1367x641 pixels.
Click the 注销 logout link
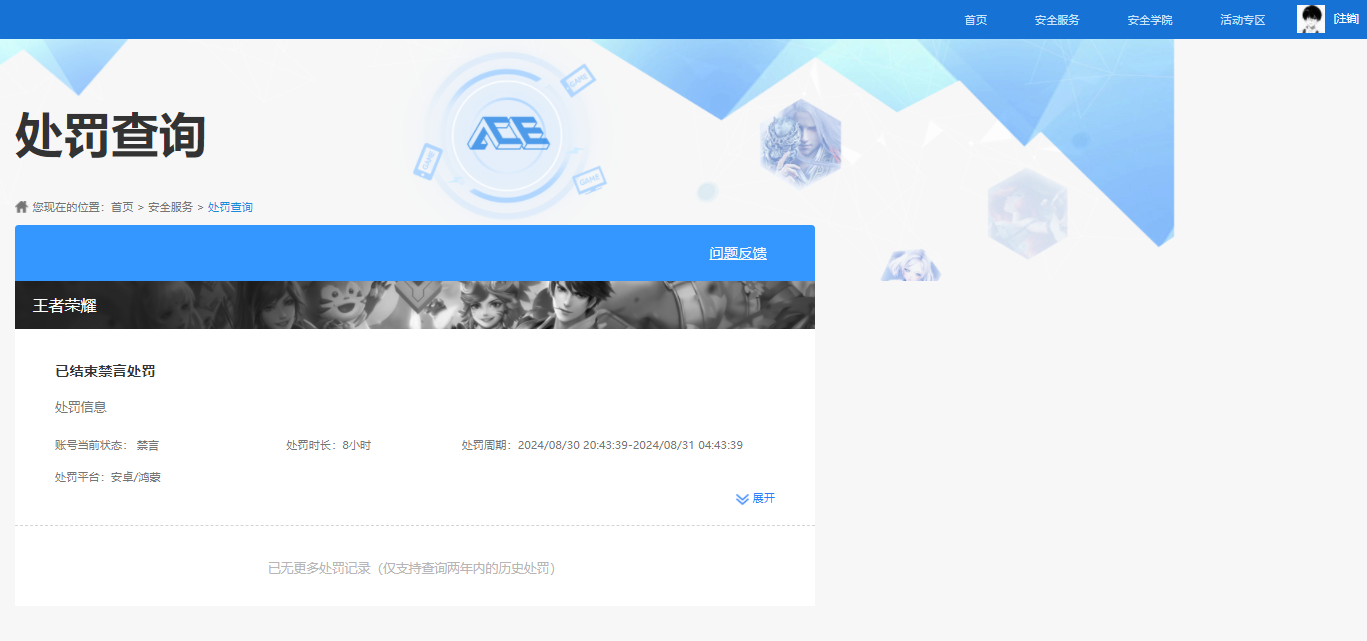(1346, 19)
